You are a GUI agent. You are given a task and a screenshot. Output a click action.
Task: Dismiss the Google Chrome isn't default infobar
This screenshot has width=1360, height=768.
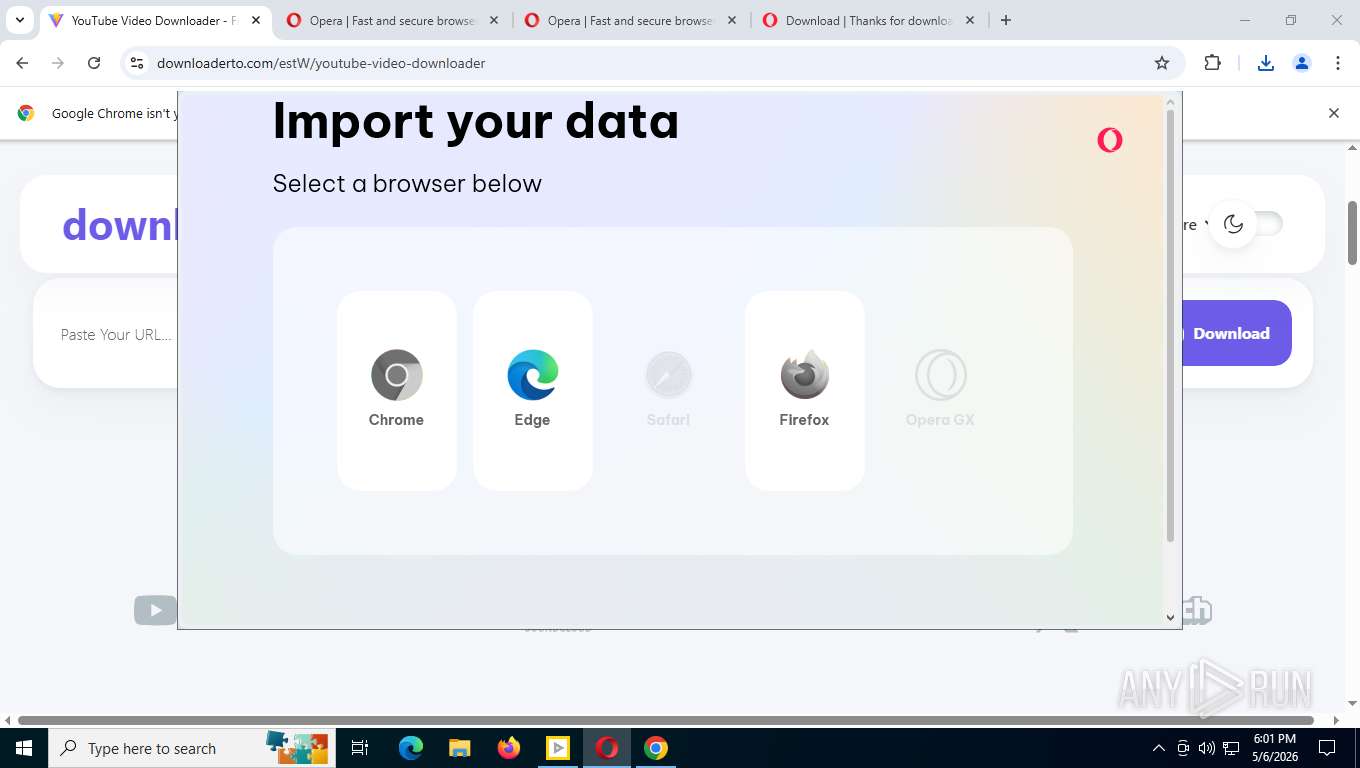(x=1333, y=113)
